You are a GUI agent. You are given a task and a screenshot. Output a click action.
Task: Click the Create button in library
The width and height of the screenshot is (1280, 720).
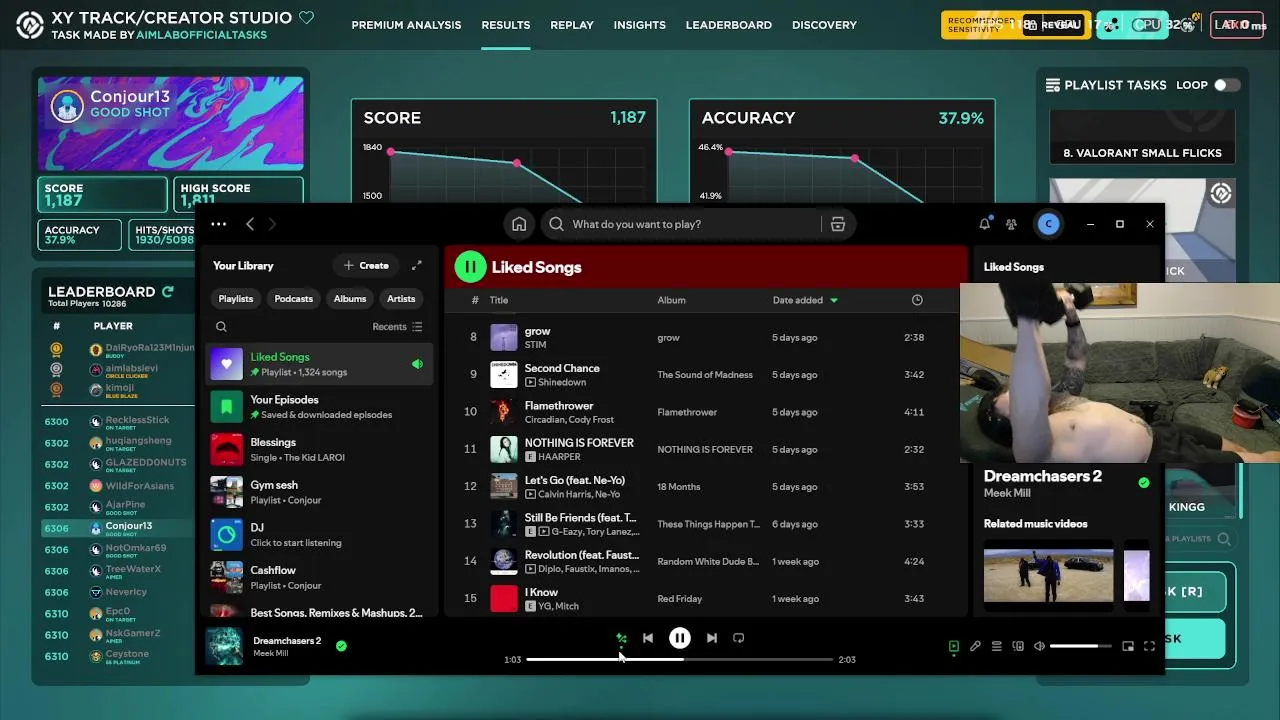366,265
